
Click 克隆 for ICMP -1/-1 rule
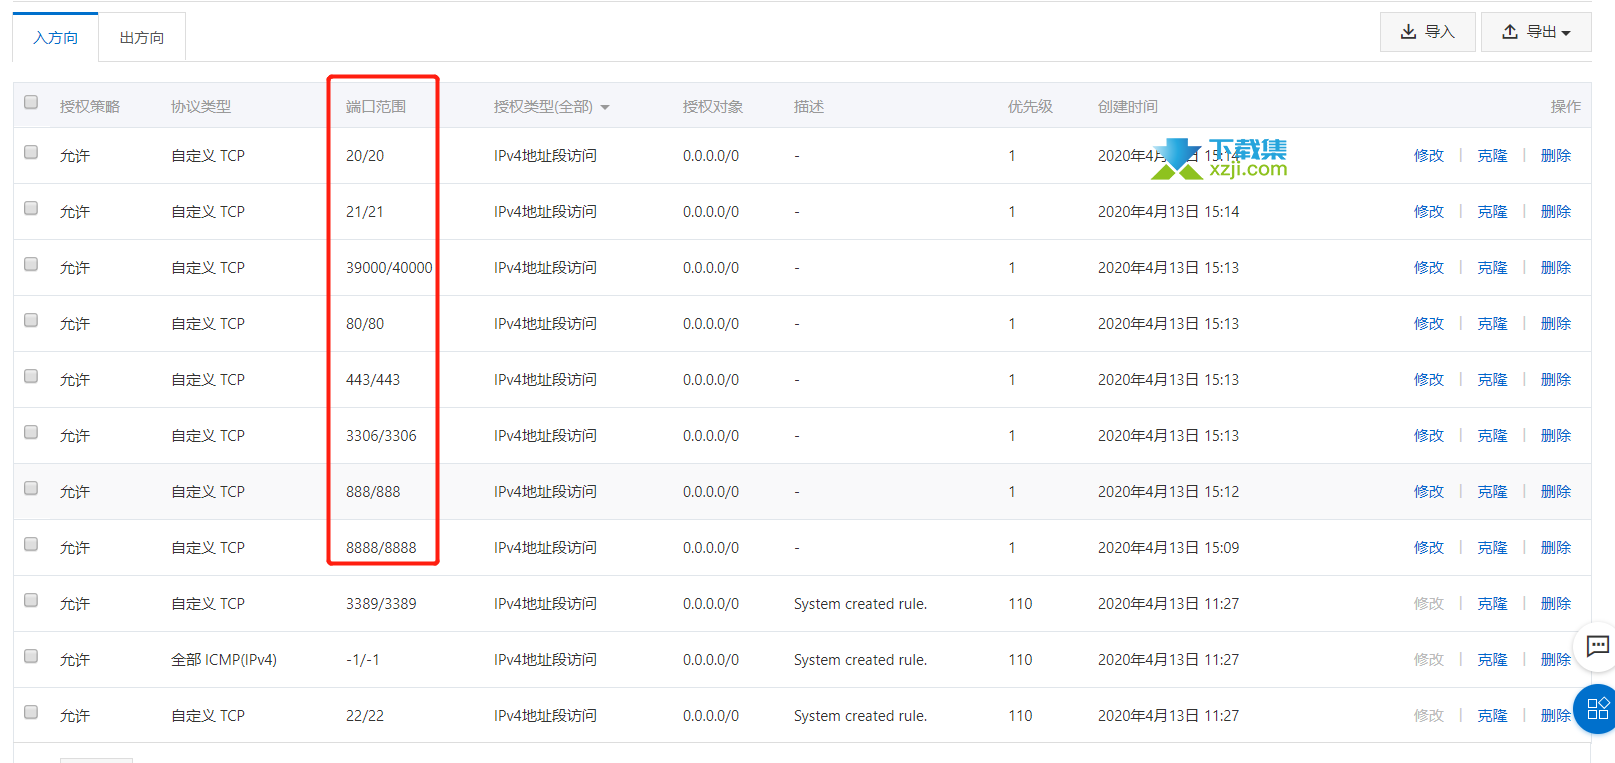1492,660
